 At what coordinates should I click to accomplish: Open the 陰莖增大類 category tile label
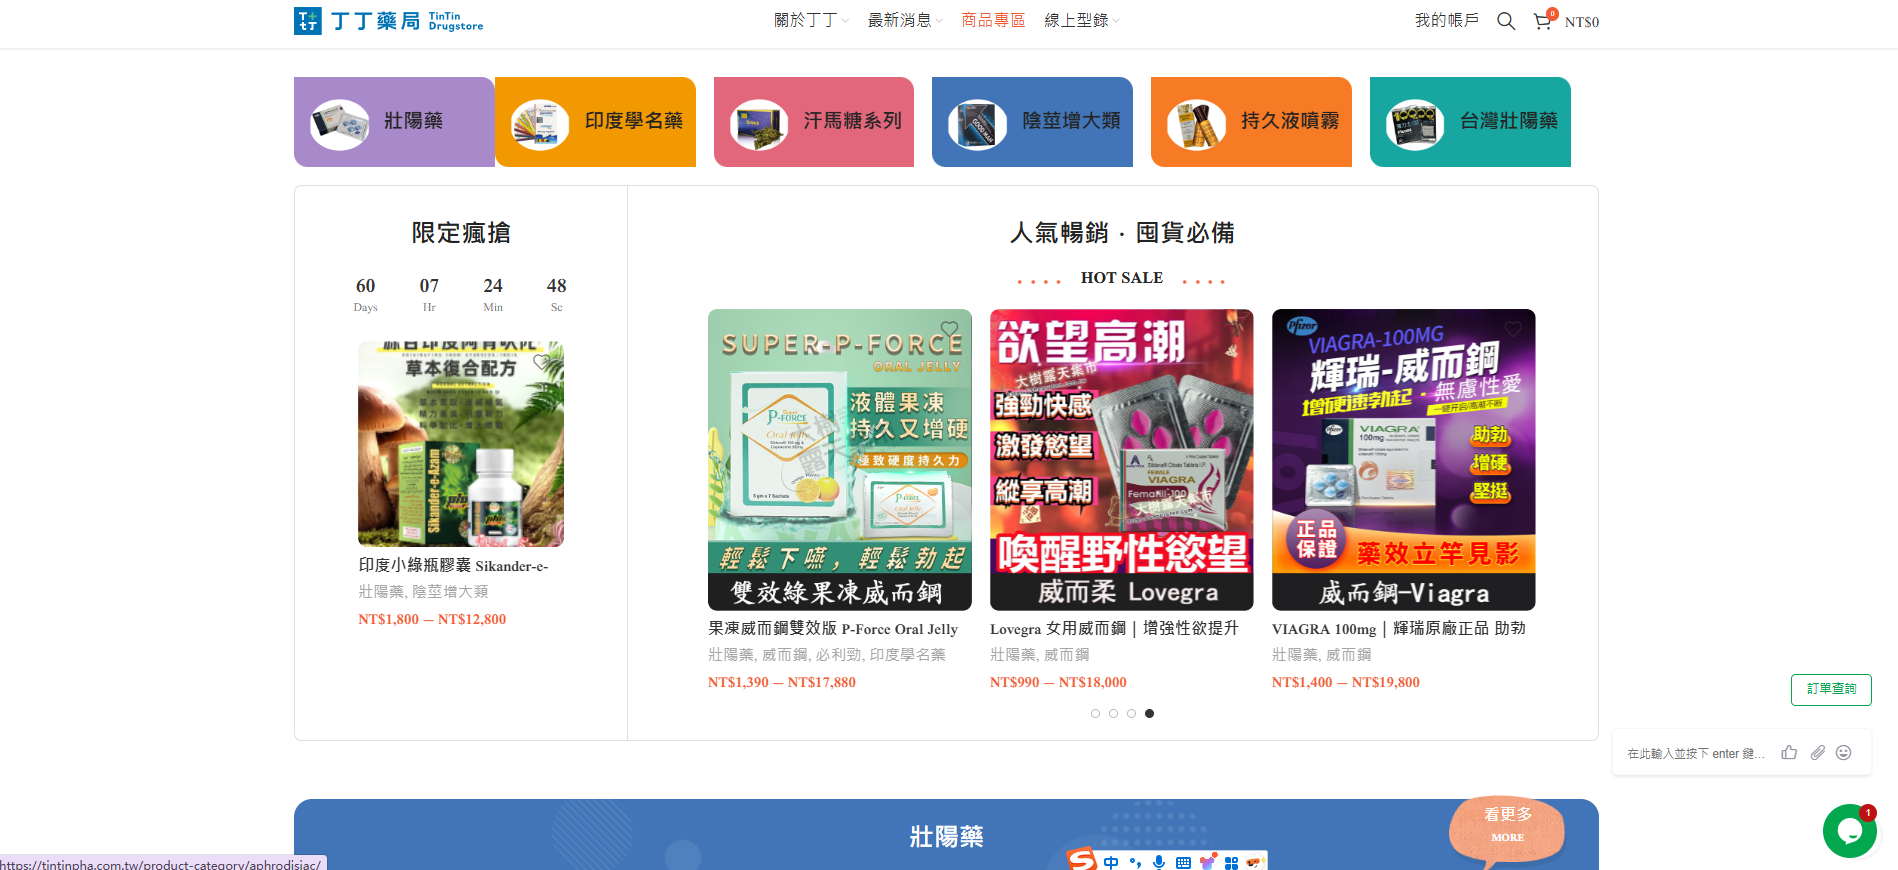coord(1071,121)
